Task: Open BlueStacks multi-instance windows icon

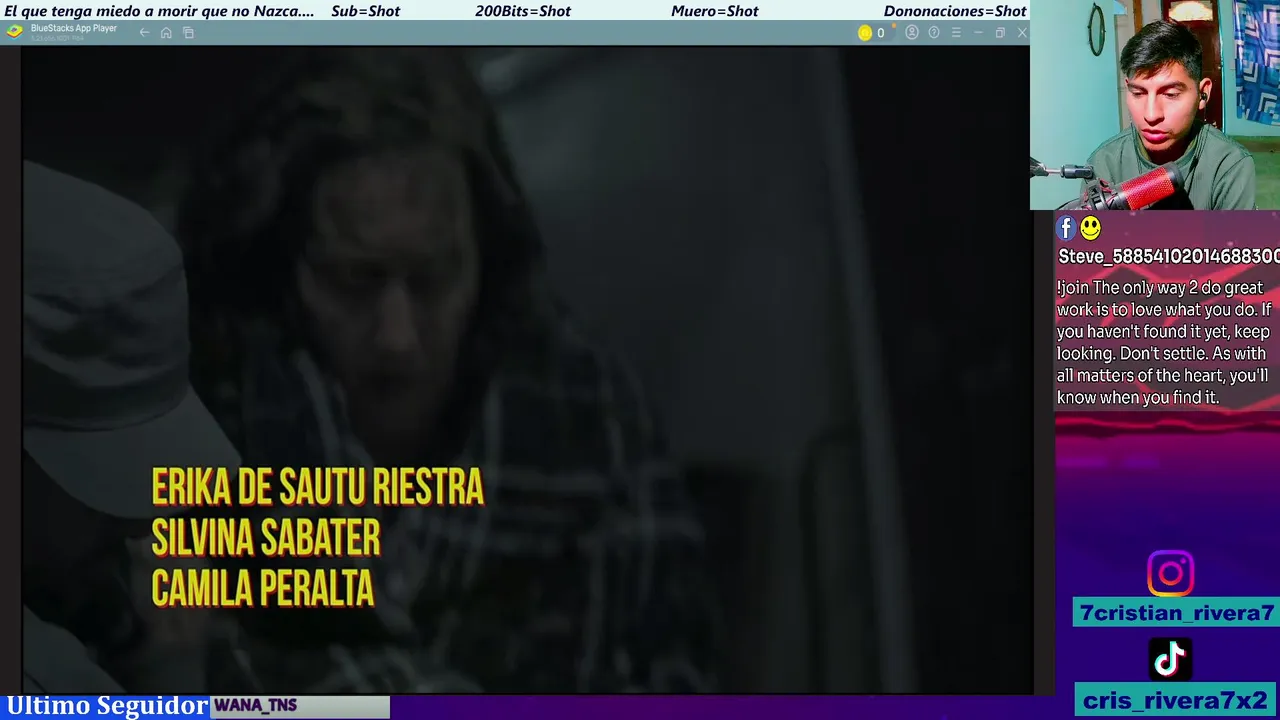Action: (x=188, y=33)
